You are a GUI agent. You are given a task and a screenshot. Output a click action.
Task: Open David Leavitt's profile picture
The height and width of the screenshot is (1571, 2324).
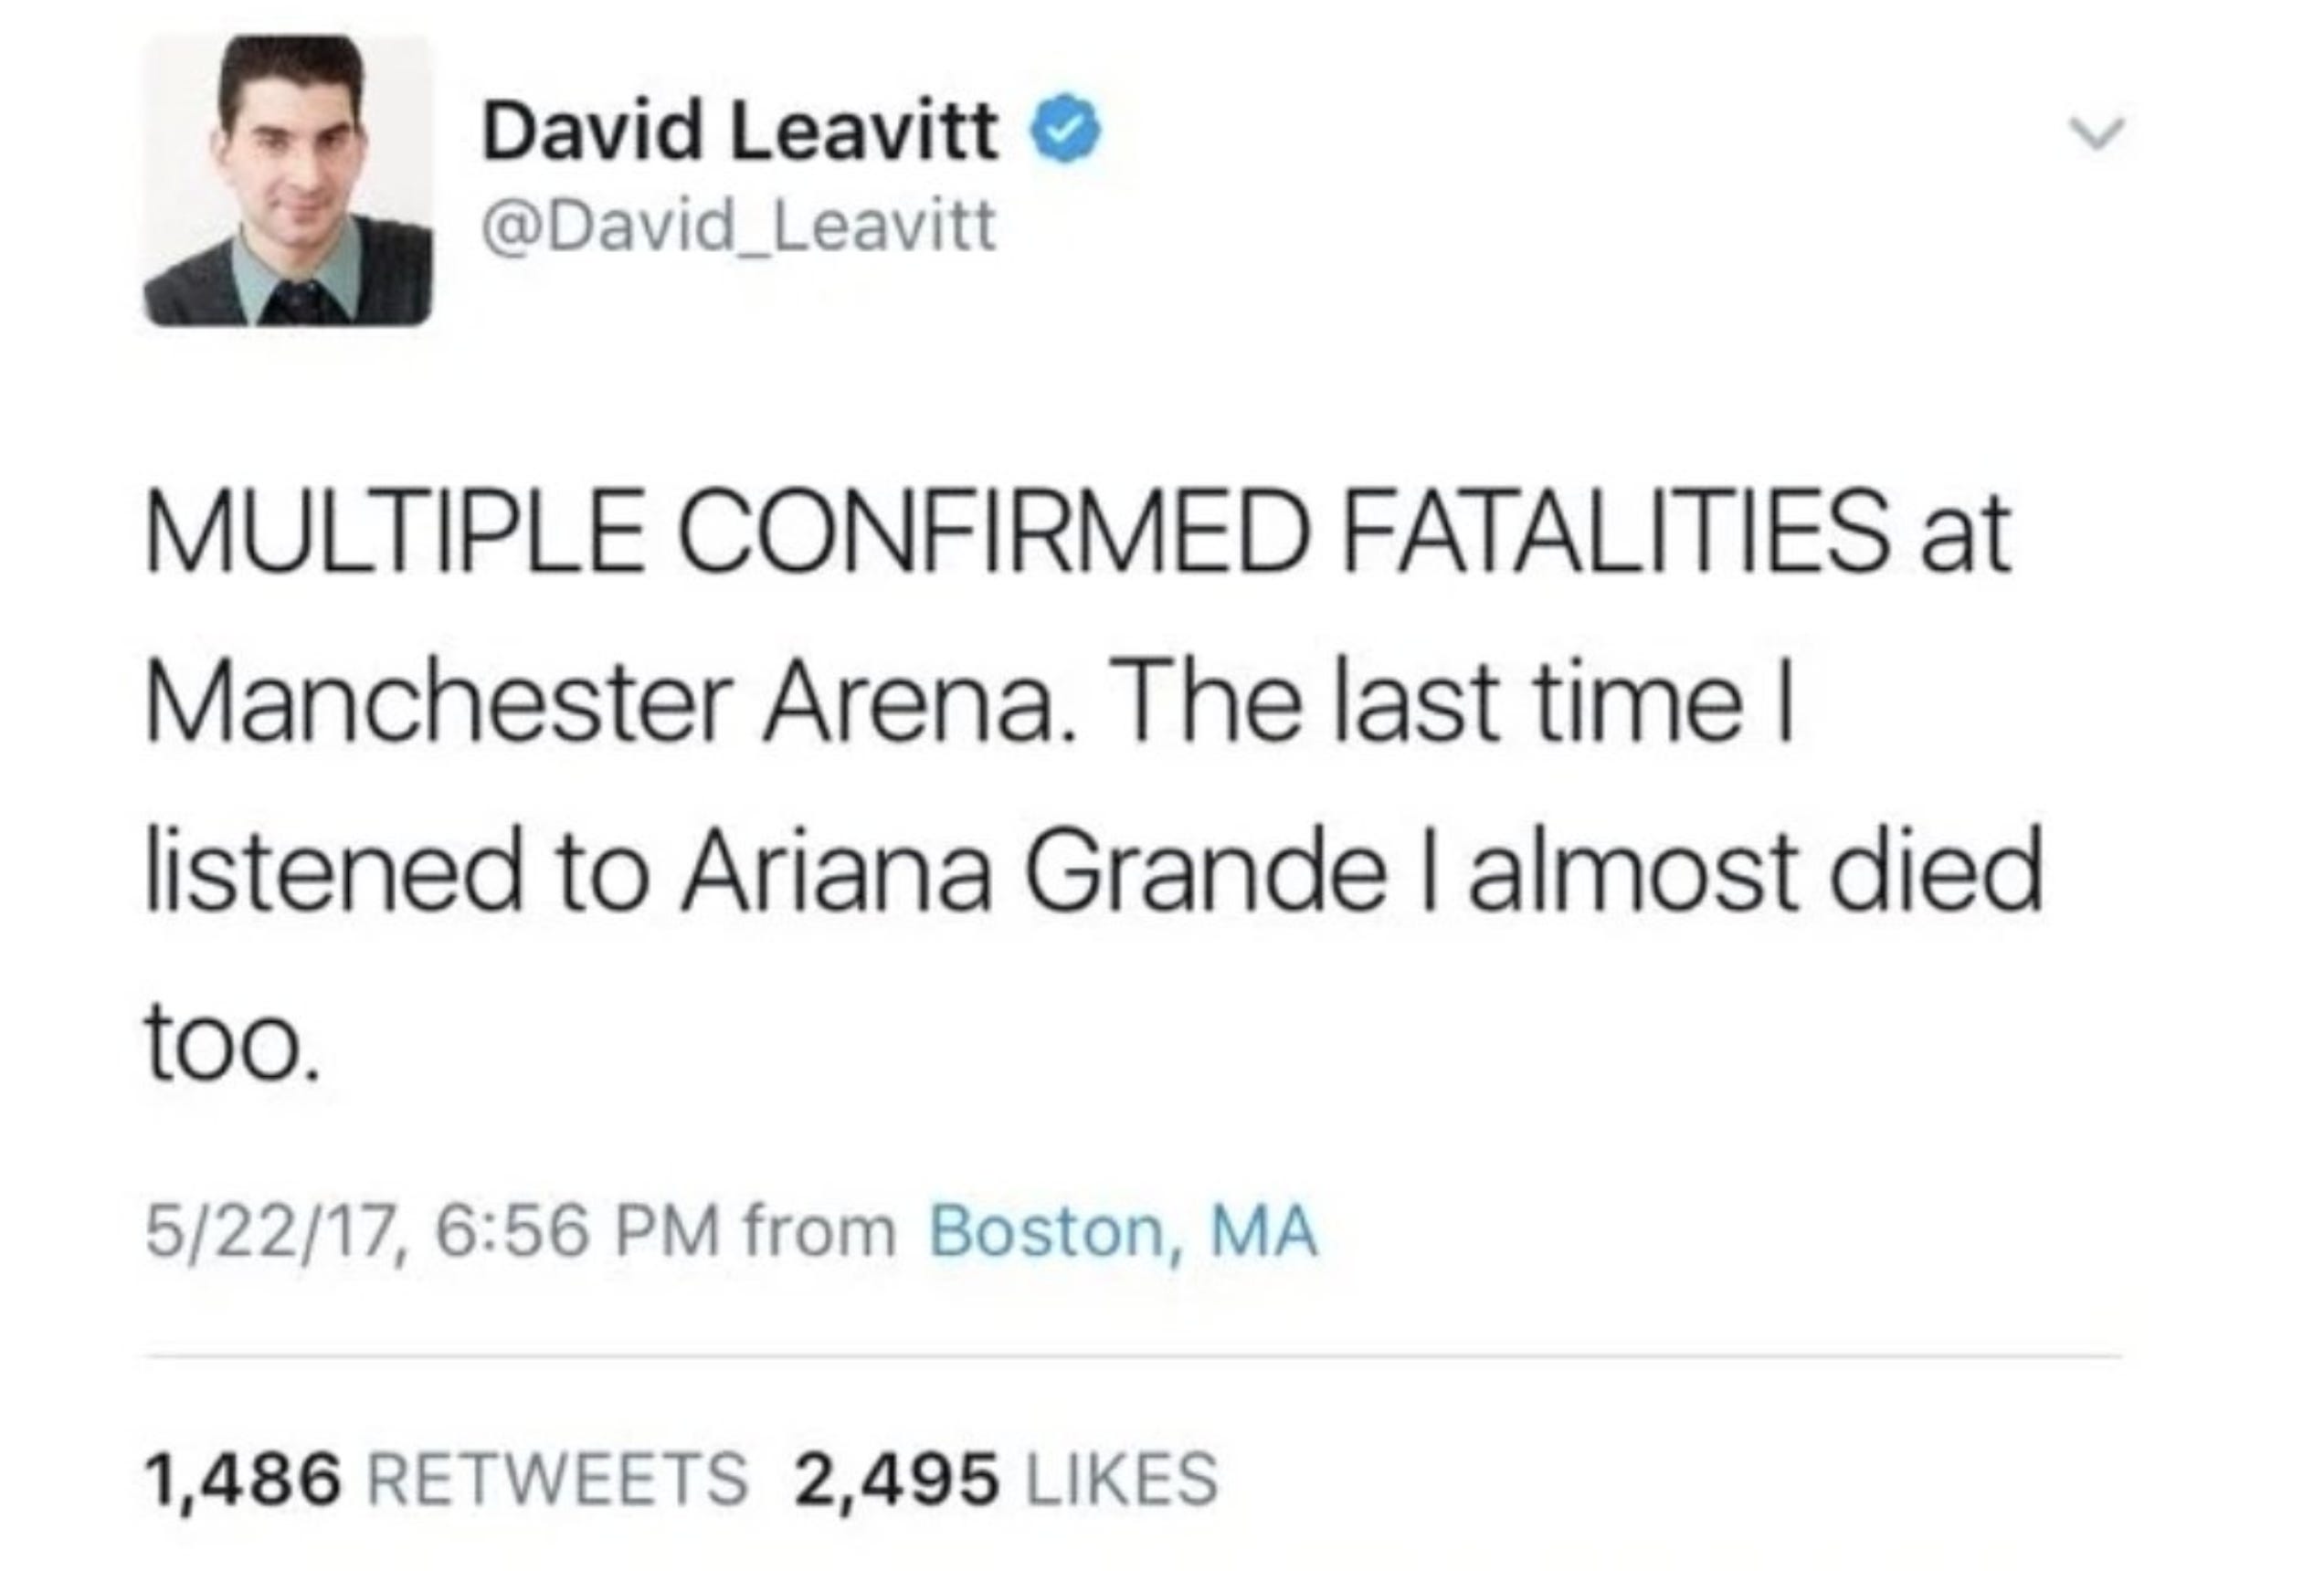point(288,180)
